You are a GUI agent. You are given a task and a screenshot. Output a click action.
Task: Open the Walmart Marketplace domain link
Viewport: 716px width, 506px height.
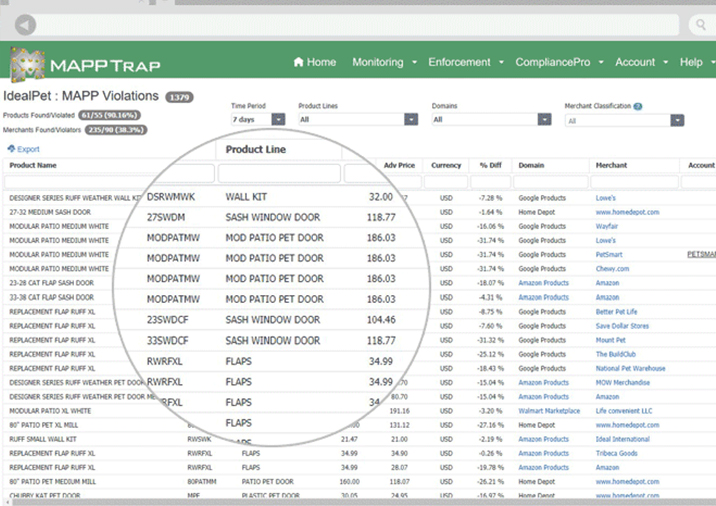point(549,411)
